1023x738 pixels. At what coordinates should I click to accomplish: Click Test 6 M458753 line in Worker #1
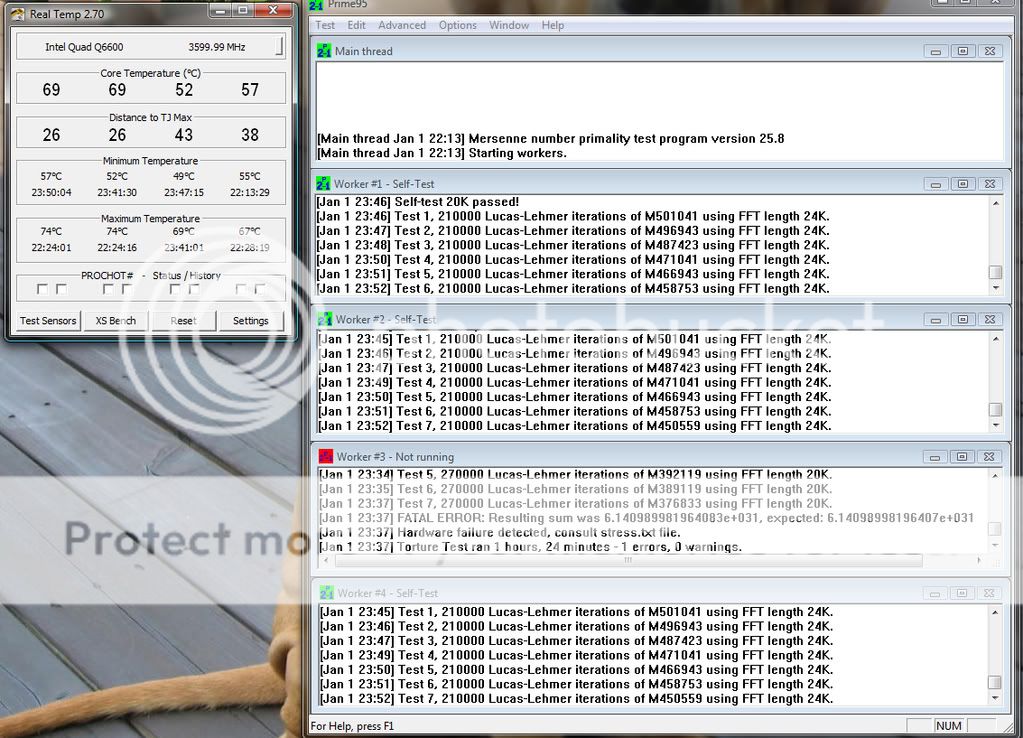(573, 288)
